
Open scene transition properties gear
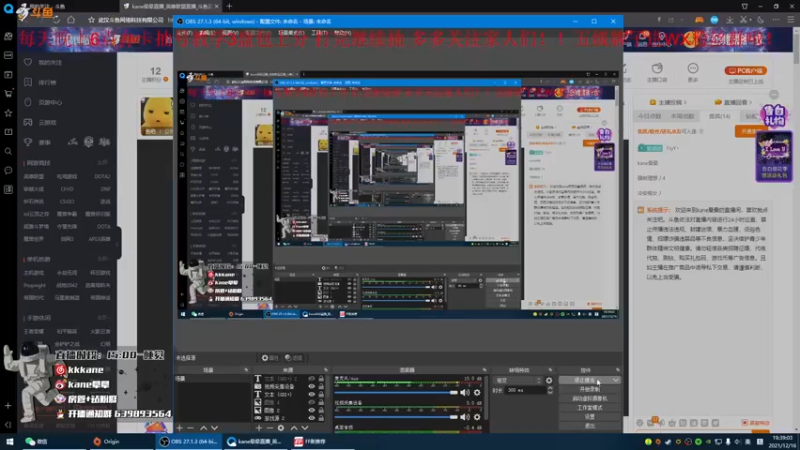549,380
